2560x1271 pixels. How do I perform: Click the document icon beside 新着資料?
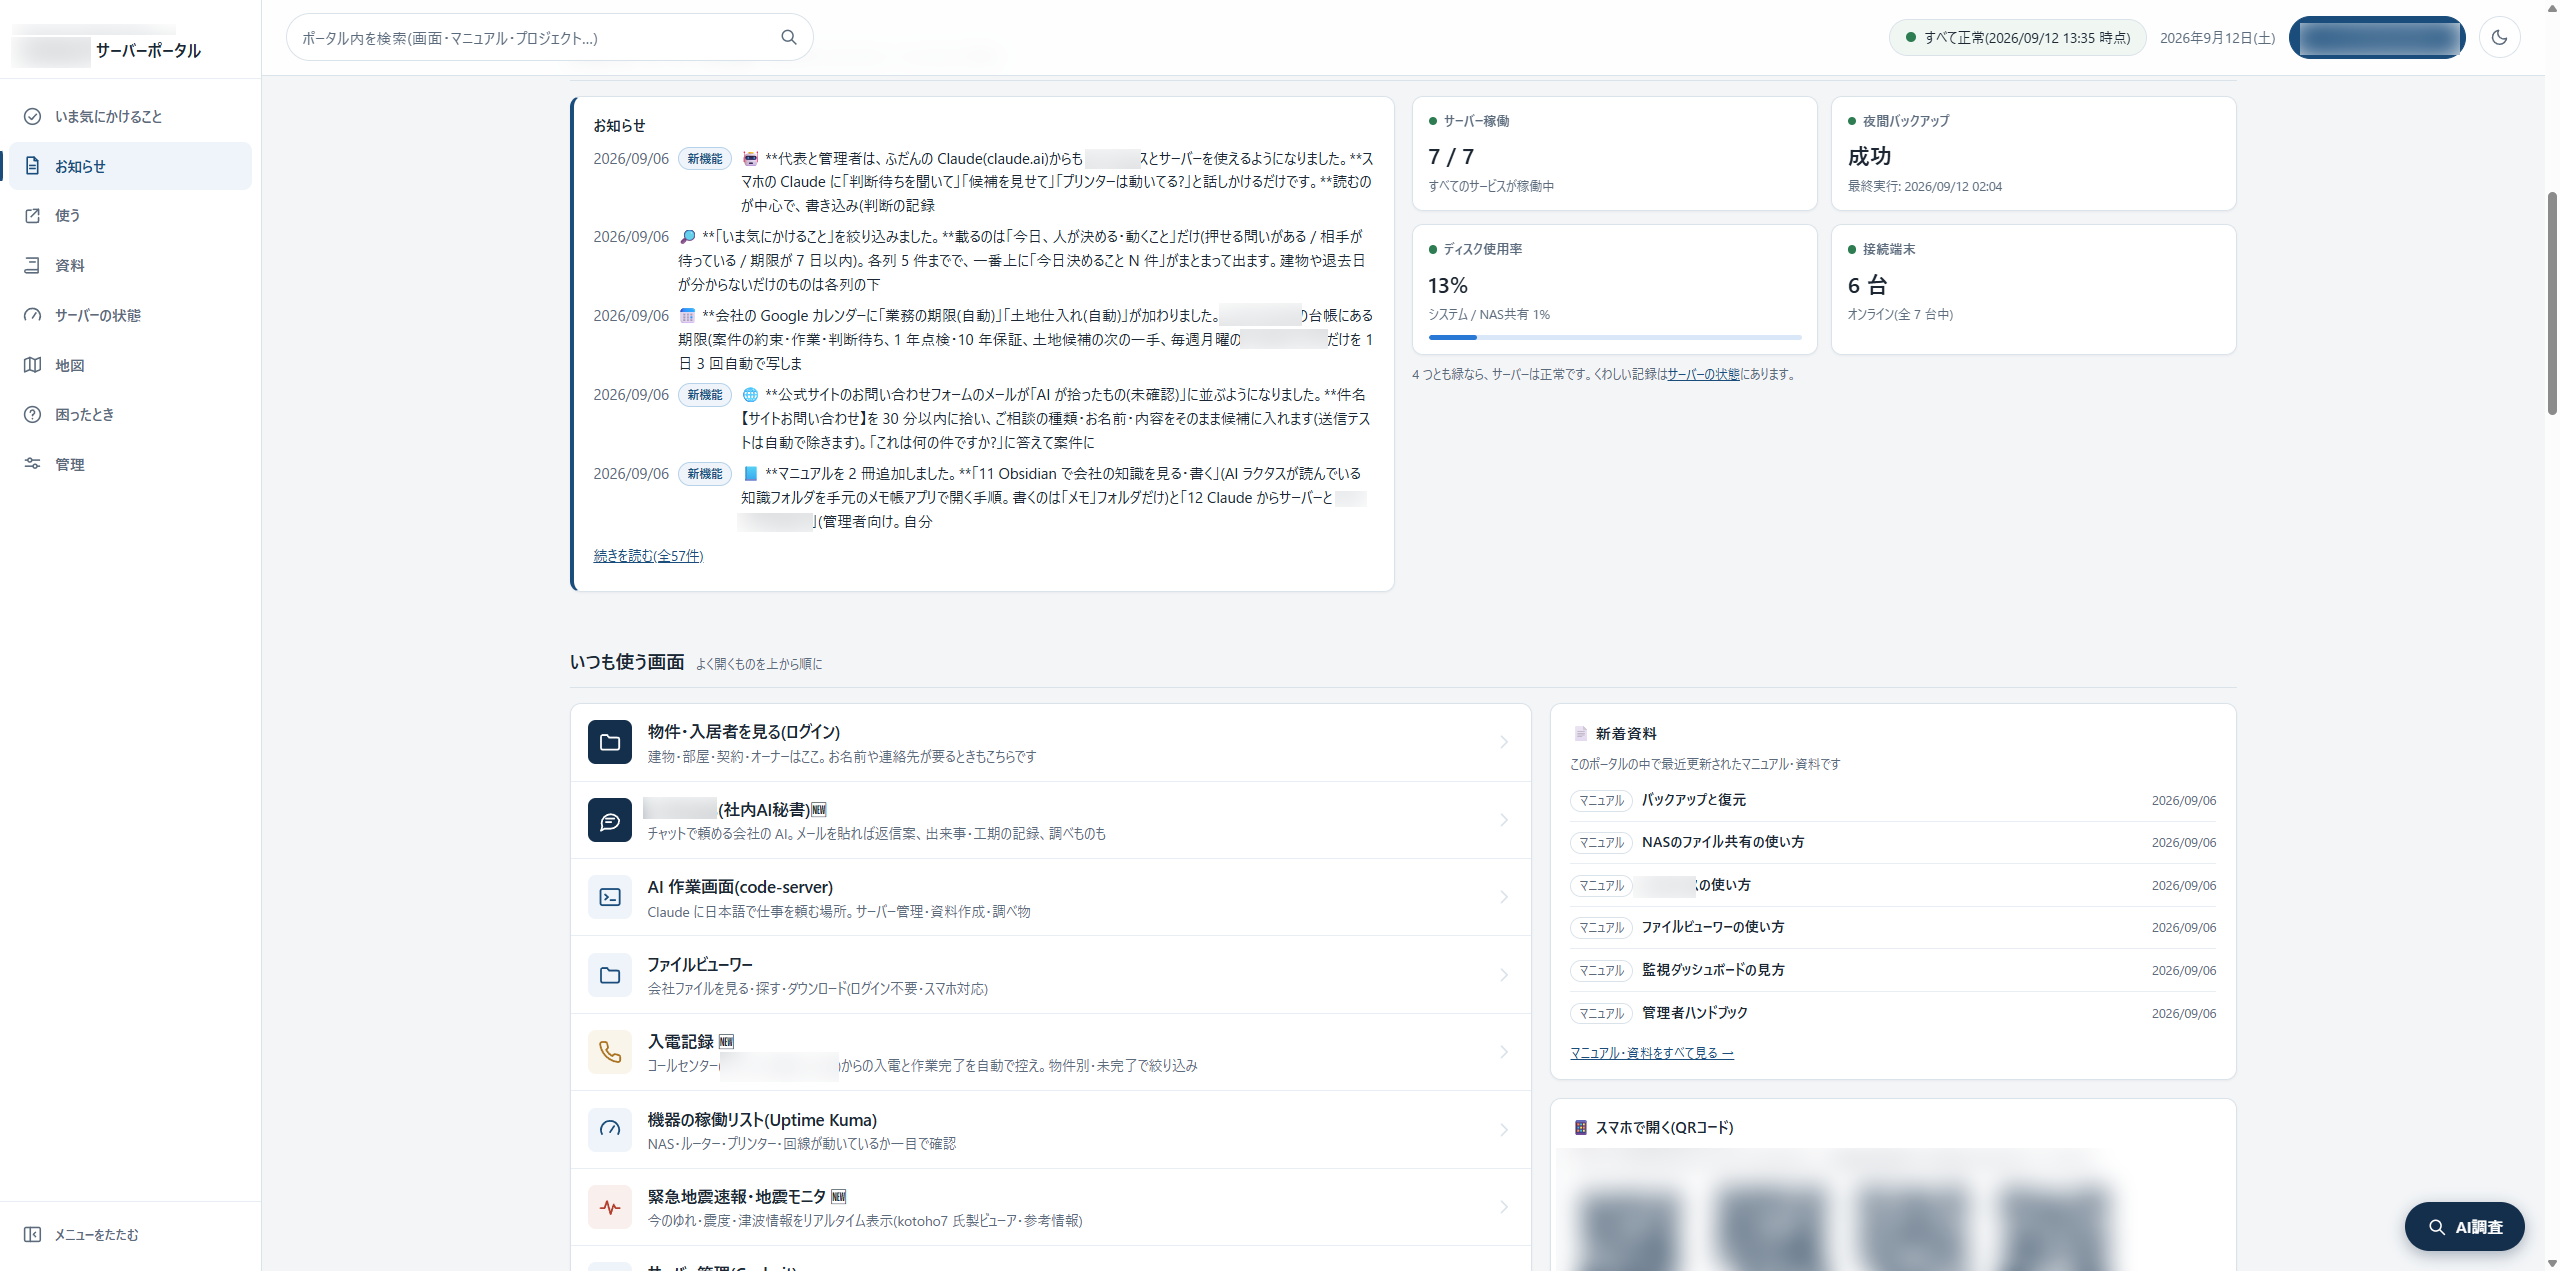tap(1580, 733)
